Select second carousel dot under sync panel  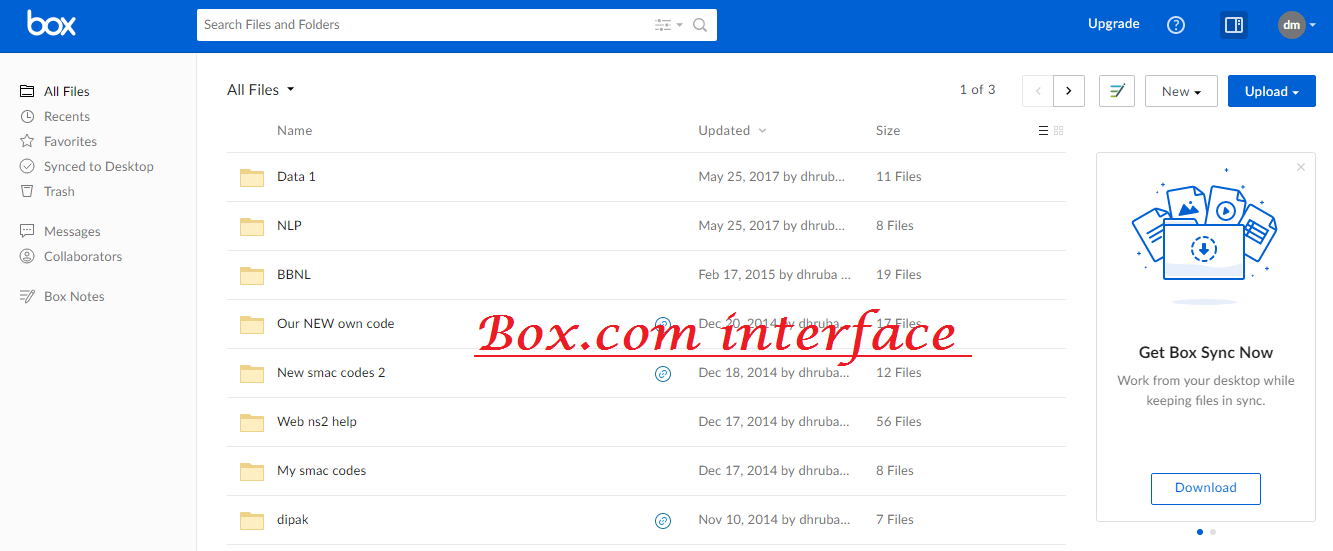(1213, 532)
